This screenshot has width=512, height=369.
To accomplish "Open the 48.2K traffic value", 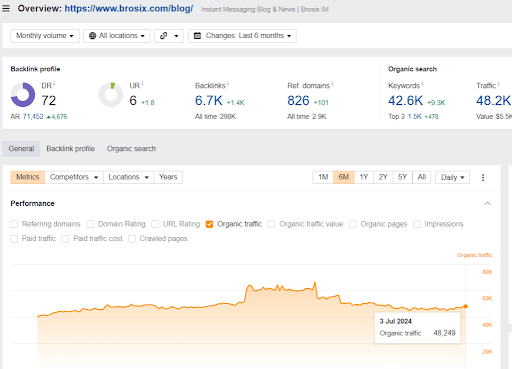I will [x=493, y=101].
